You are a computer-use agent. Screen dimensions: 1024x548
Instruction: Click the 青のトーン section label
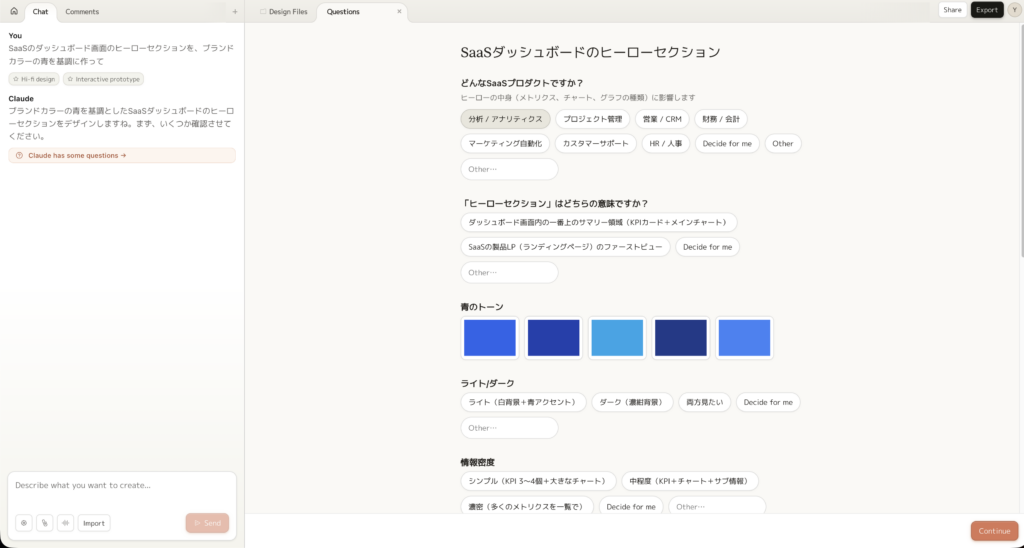pyautogui.click(x=482, y=306)
